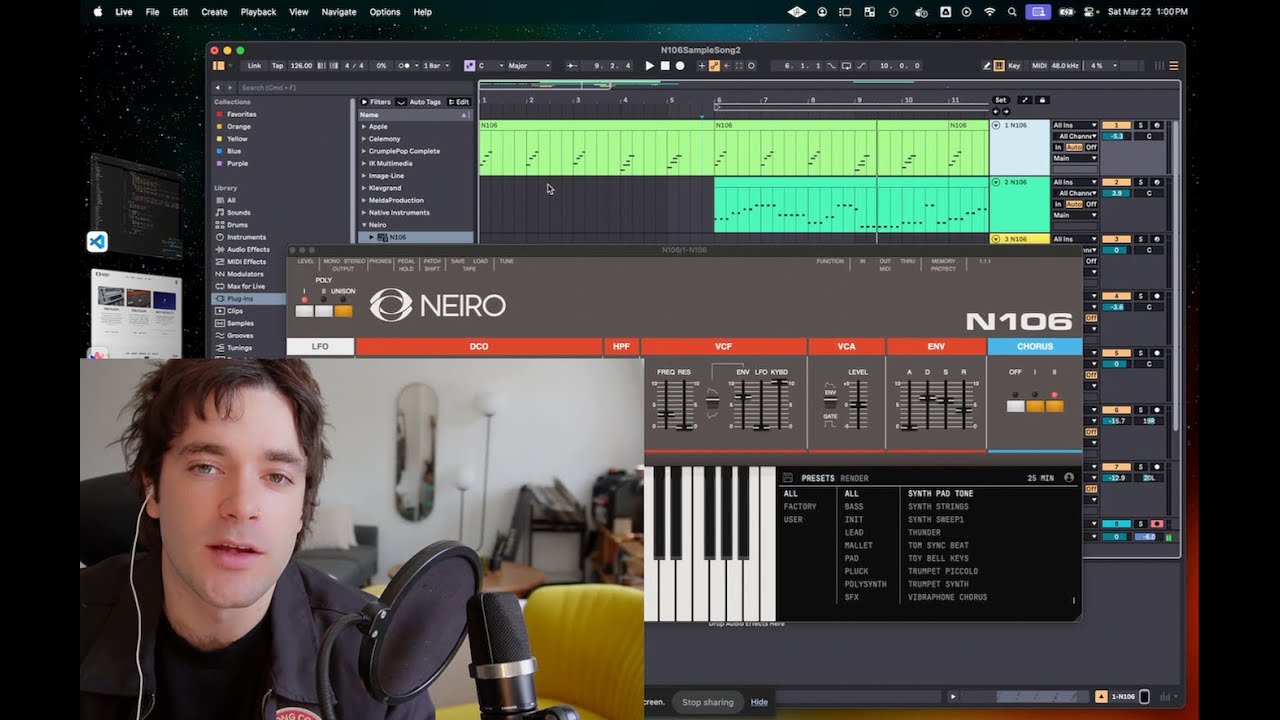Select the Orange collection color
The height and width of the screenshot is (720, 1280).
tap(238, 127)
